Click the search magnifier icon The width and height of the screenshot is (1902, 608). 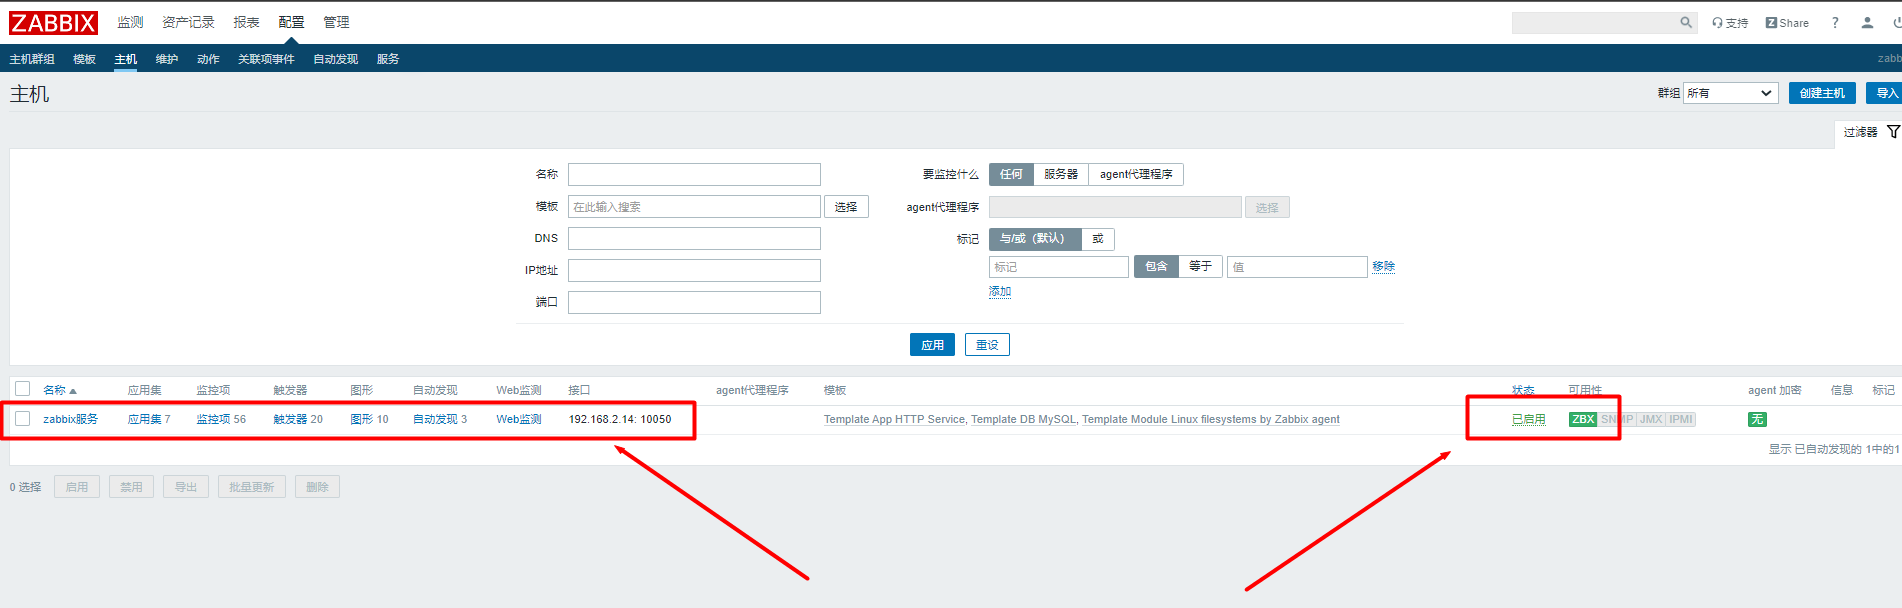(1686, 22)
